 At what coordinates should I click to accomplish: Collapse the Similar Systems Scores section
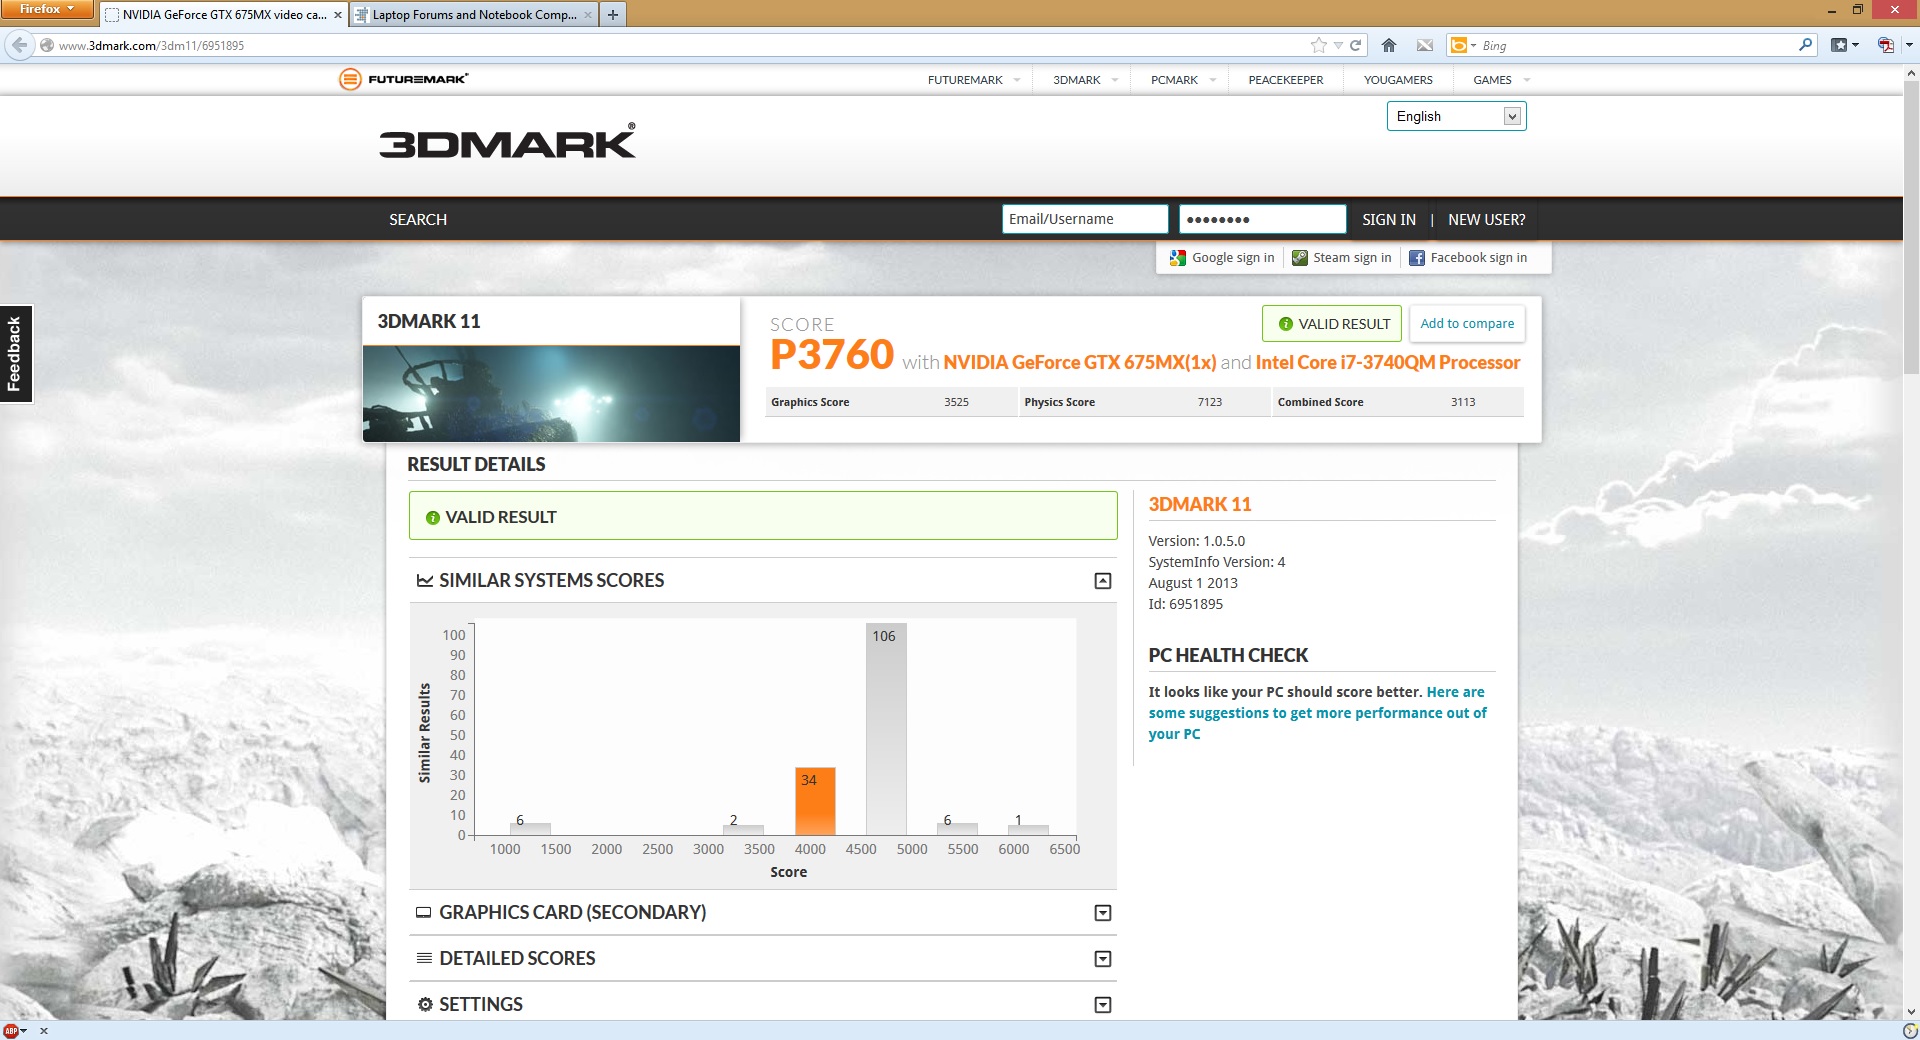1103,581
